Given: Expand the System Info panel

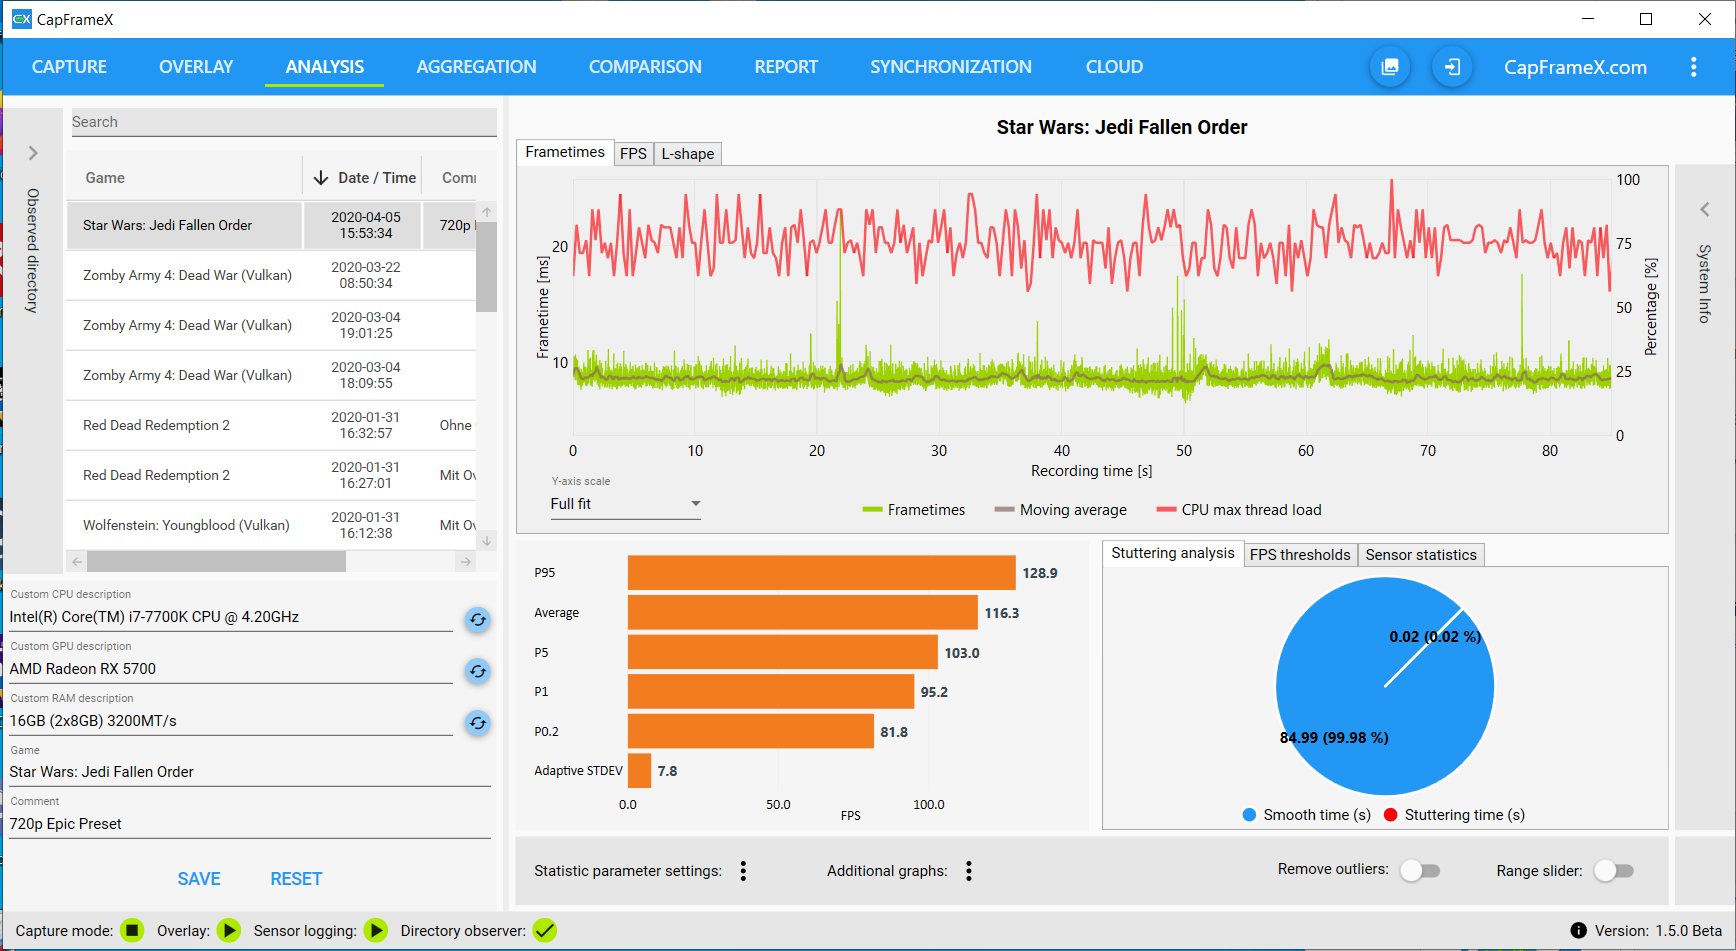Looking at the screenshot, I should coord(1705,209).
